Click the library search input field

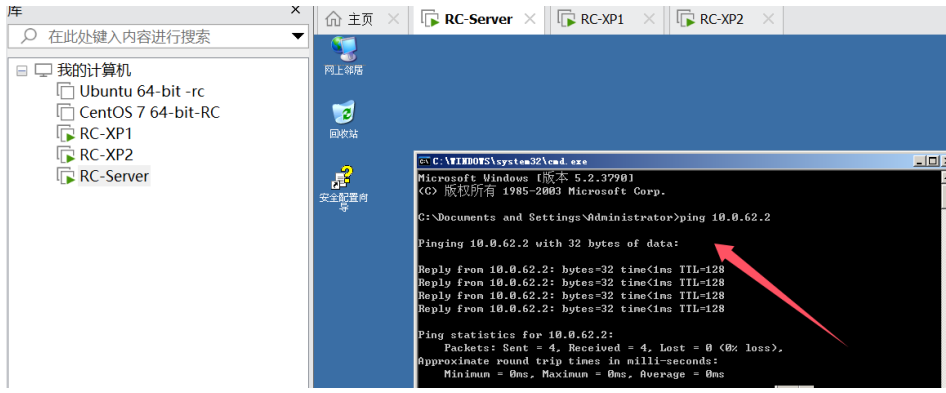pyautogui.click(x=158, y=37)
